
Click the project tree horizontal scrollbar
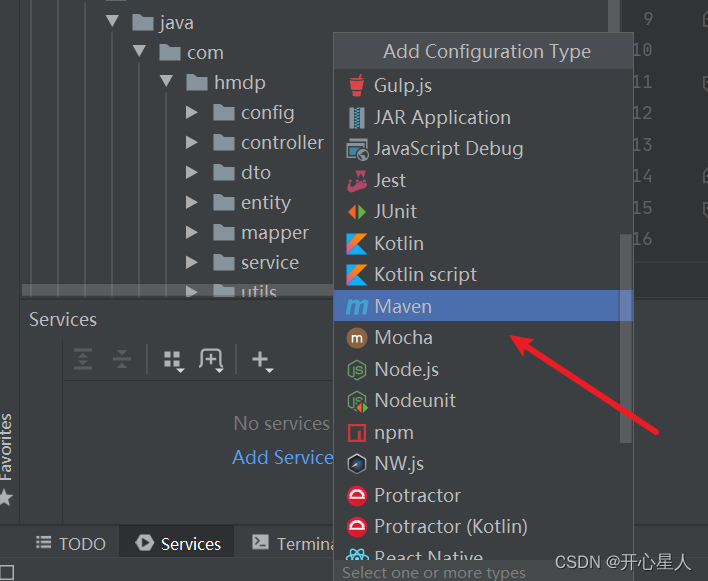pos(177,290)
